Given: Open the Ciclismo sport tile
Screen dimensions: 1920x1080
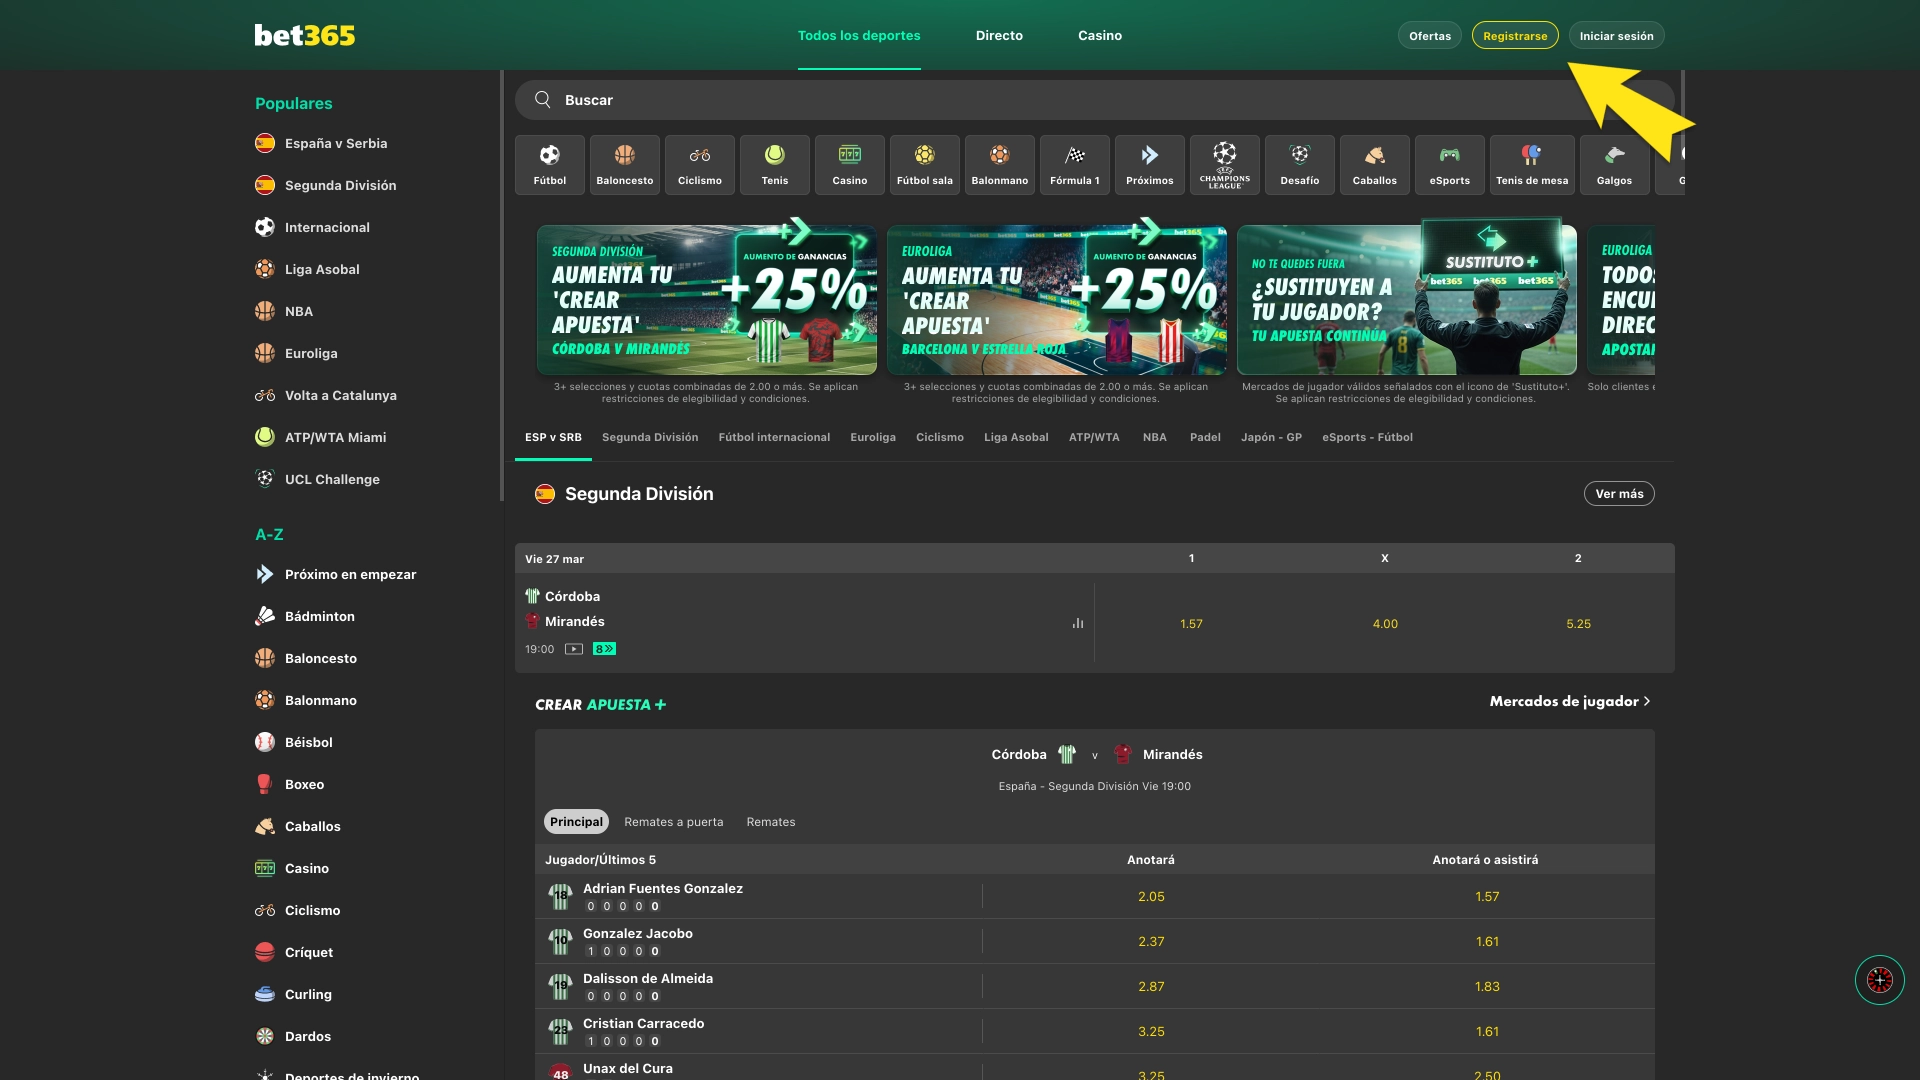Looking at the screenshot, I should pos(699,165).
